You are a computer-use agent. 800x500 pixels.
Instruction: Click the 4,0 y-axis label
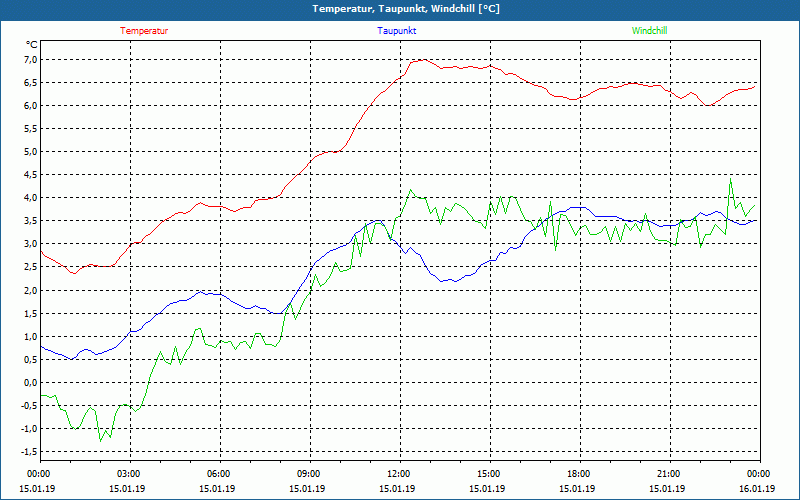point(31,197)
